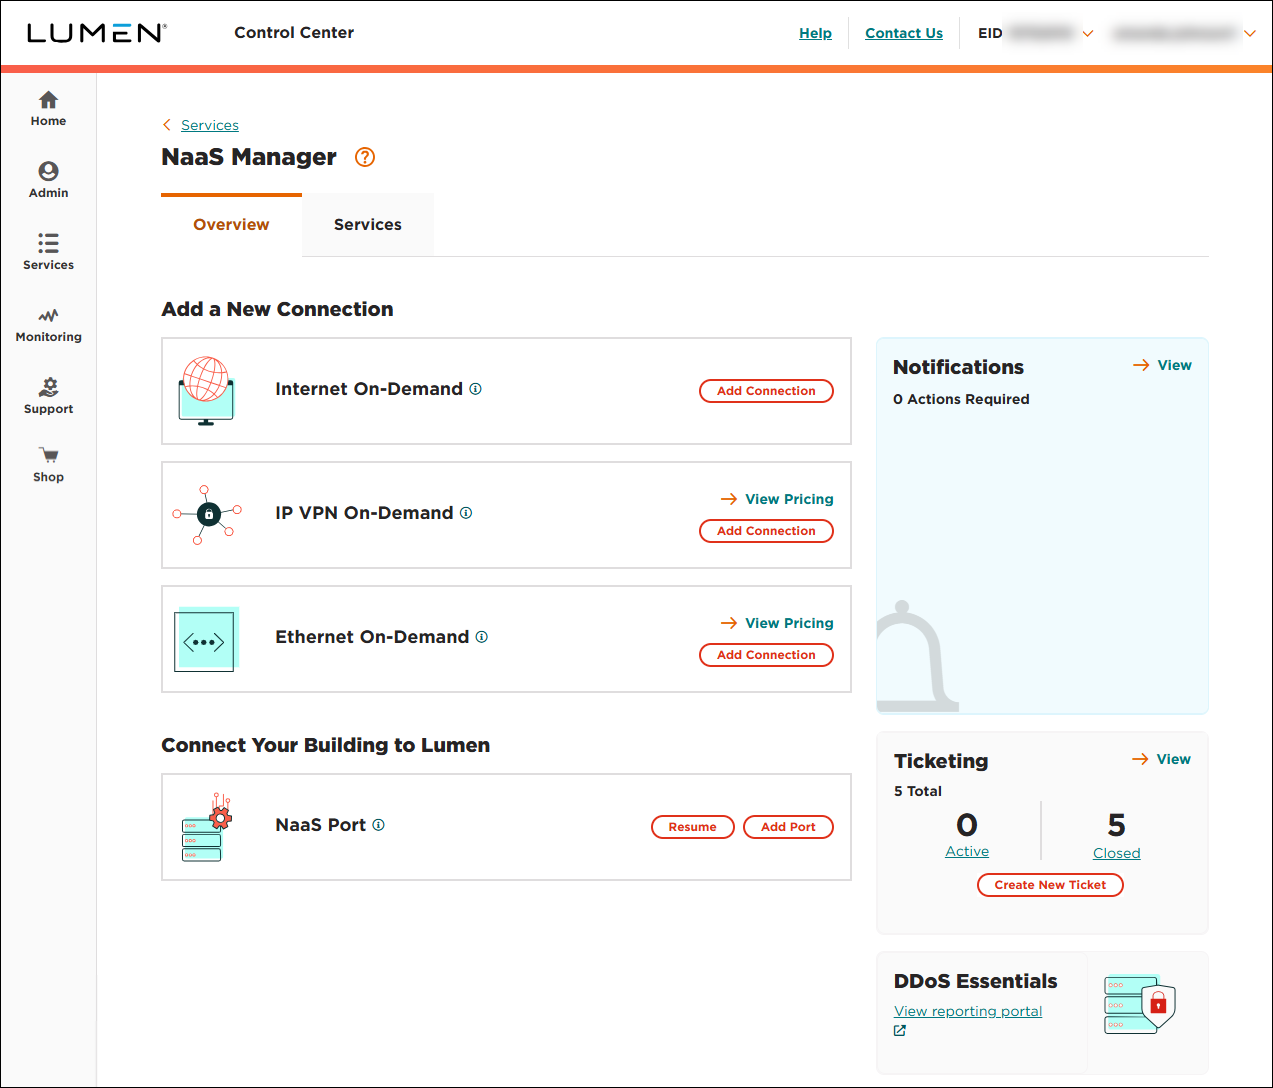1273x1088 pixels.
Task: Open Monitoring in the sidebar
Action: (48, 325)
